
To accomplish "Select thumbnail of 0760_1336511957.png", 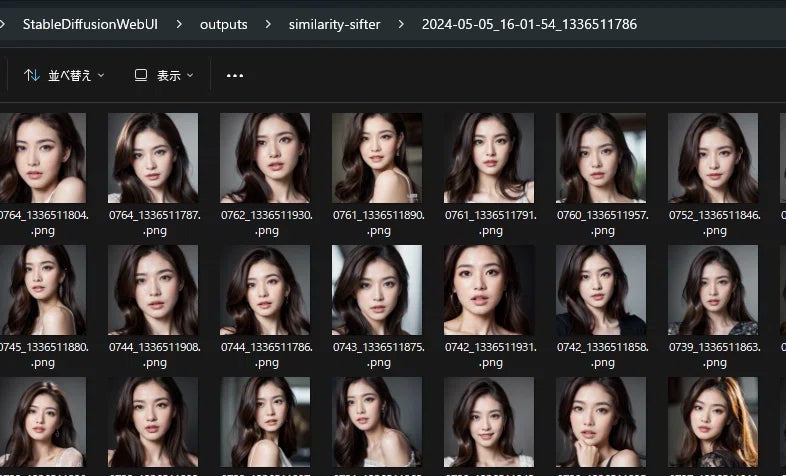I will 601,158.
